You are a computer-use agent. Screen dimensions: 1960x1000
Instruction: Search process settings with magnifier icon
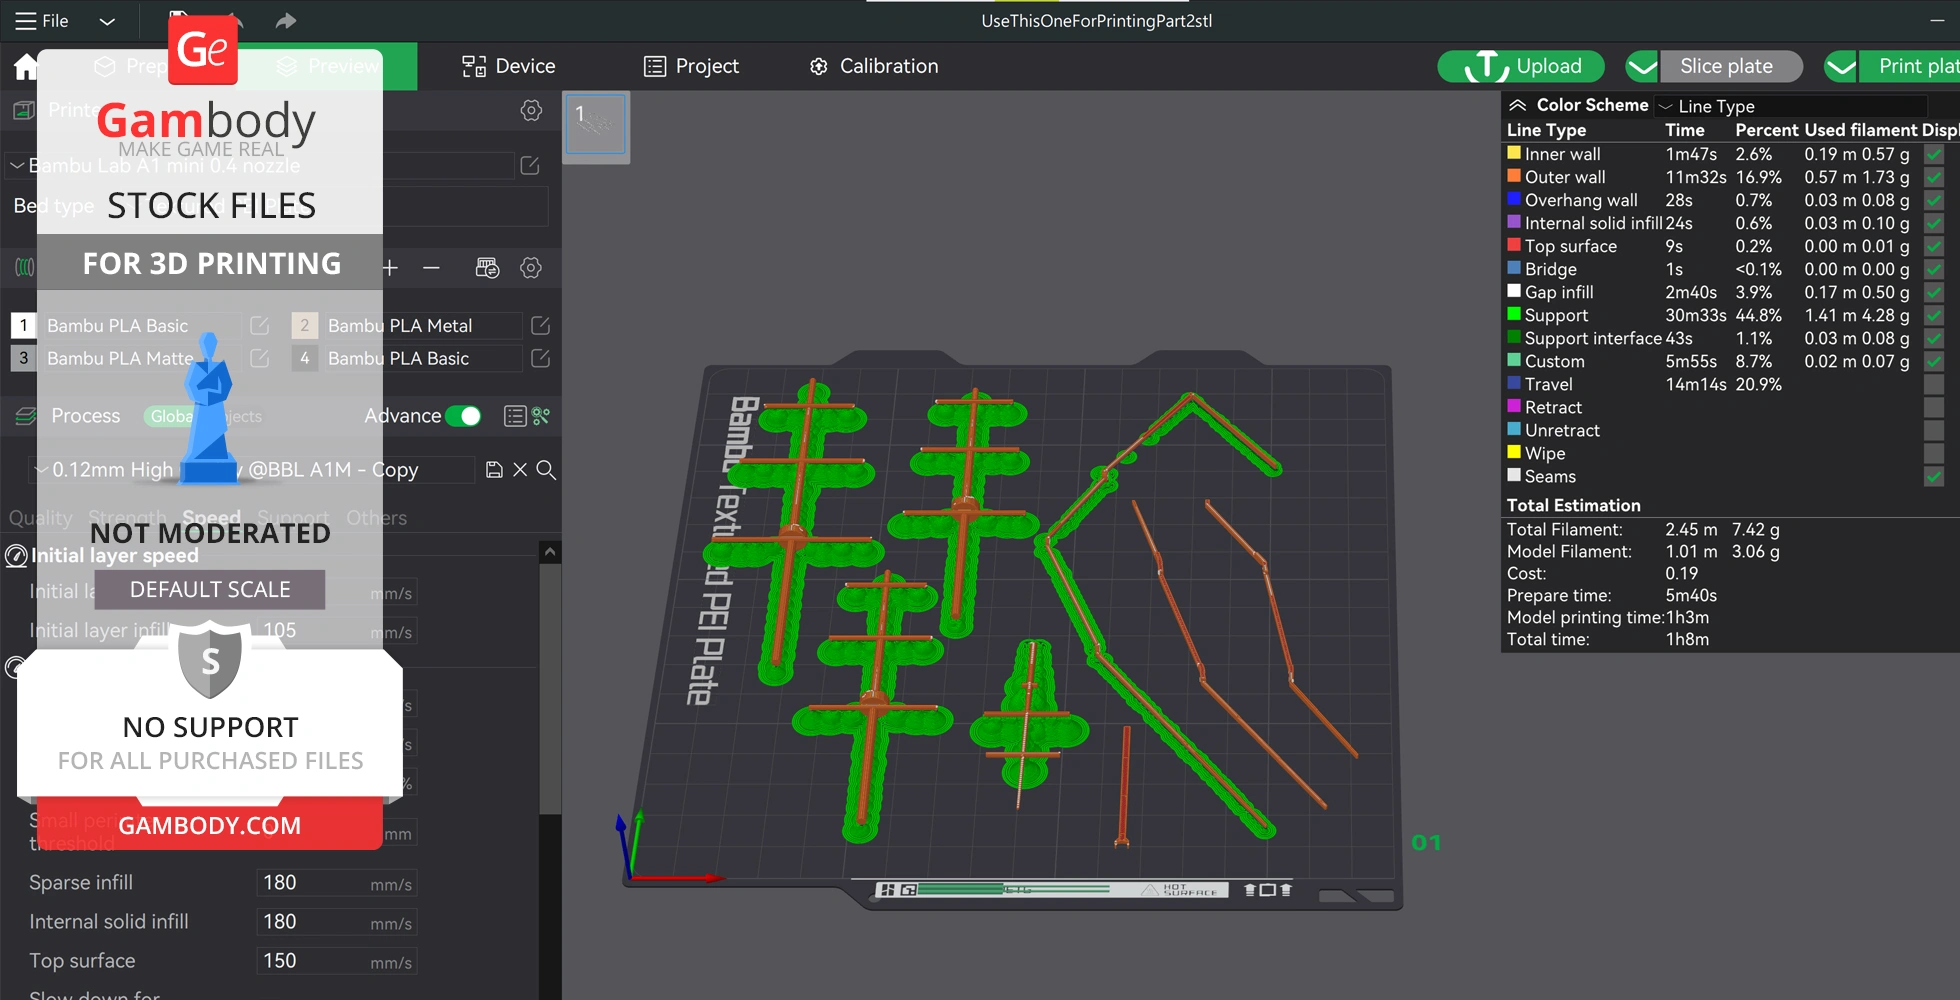pyautogui.click(x=546, y=470)
